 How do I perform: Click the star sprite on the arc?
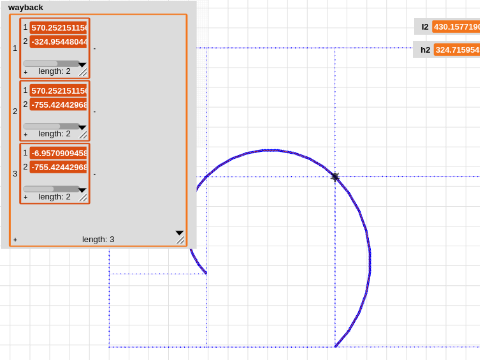[x=335, y=177]
